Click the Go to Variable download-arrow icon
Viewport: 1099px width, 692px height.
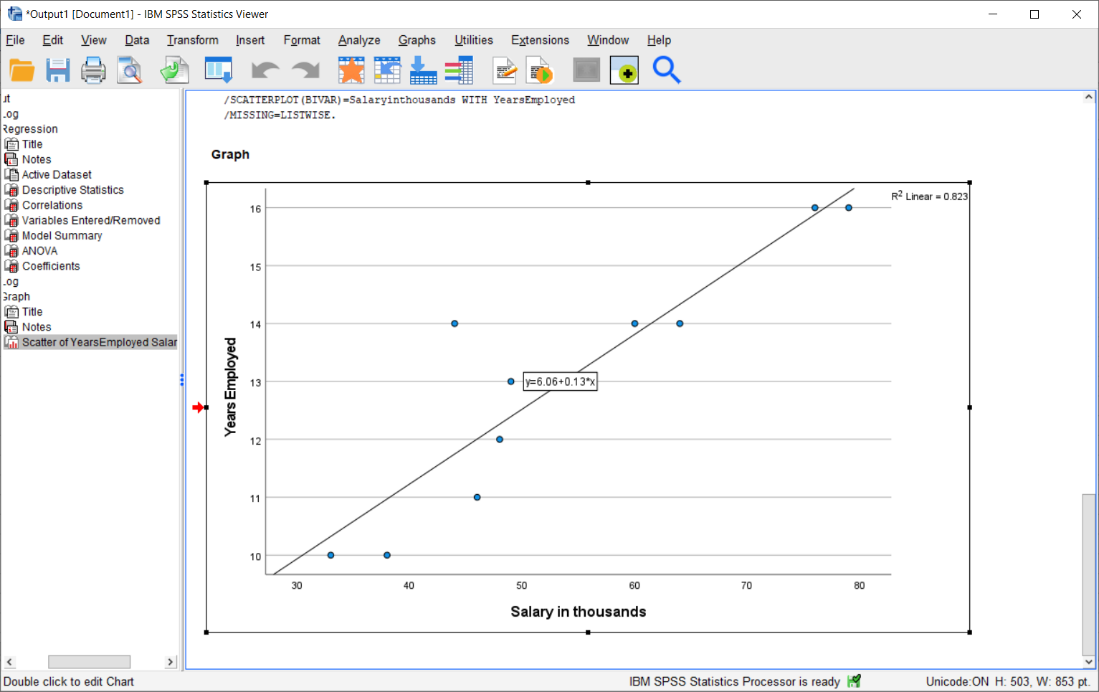pyautogui.click(x=423, y=70)
